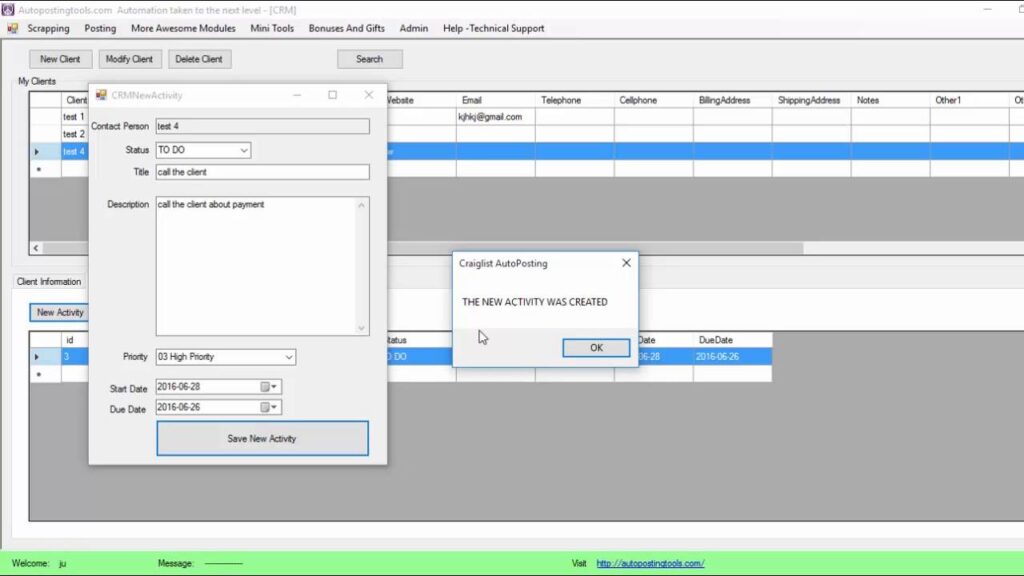
Task: Select the Client Information tab
Action: (49, 281)
